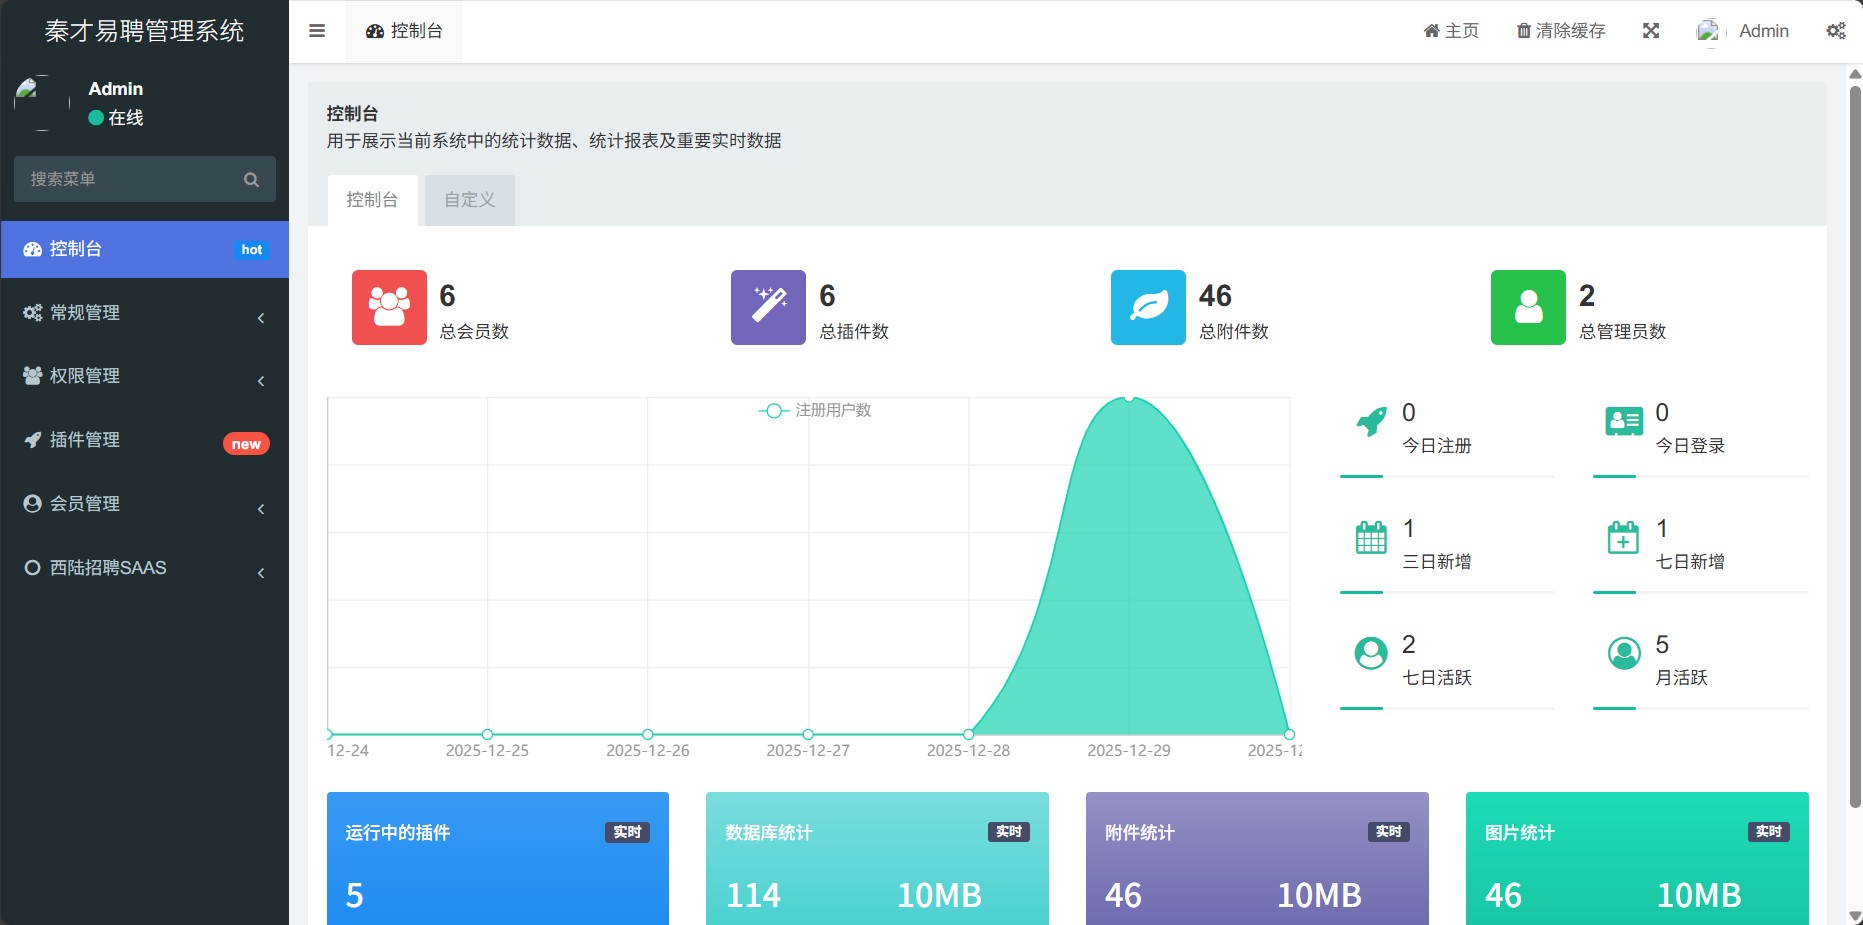Click the group icon beside 权限管理
The width and height of the screenshot is (1863, 925).
pos(33,376)
